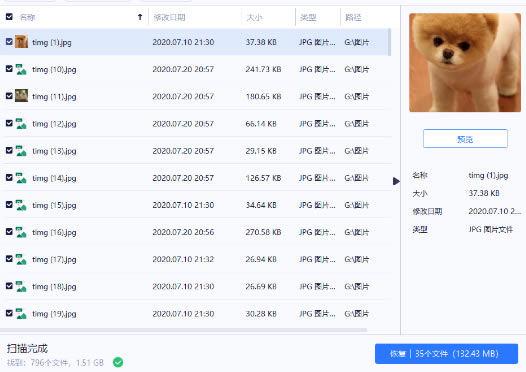Image resolution: width=526 pixels, height=372 pixels.
Task: Click the blue recover 35 files button
Action: coord(446,354)
